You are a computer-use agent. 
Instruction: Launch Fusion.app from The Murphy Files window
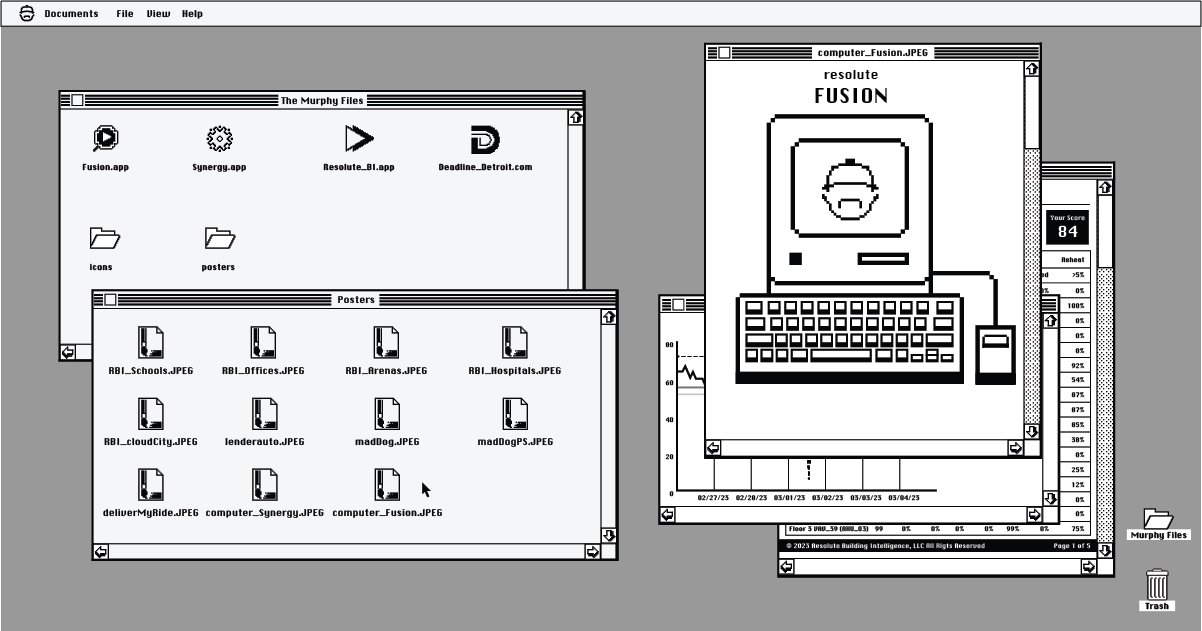pyautogui.click(x=104, y=140)
